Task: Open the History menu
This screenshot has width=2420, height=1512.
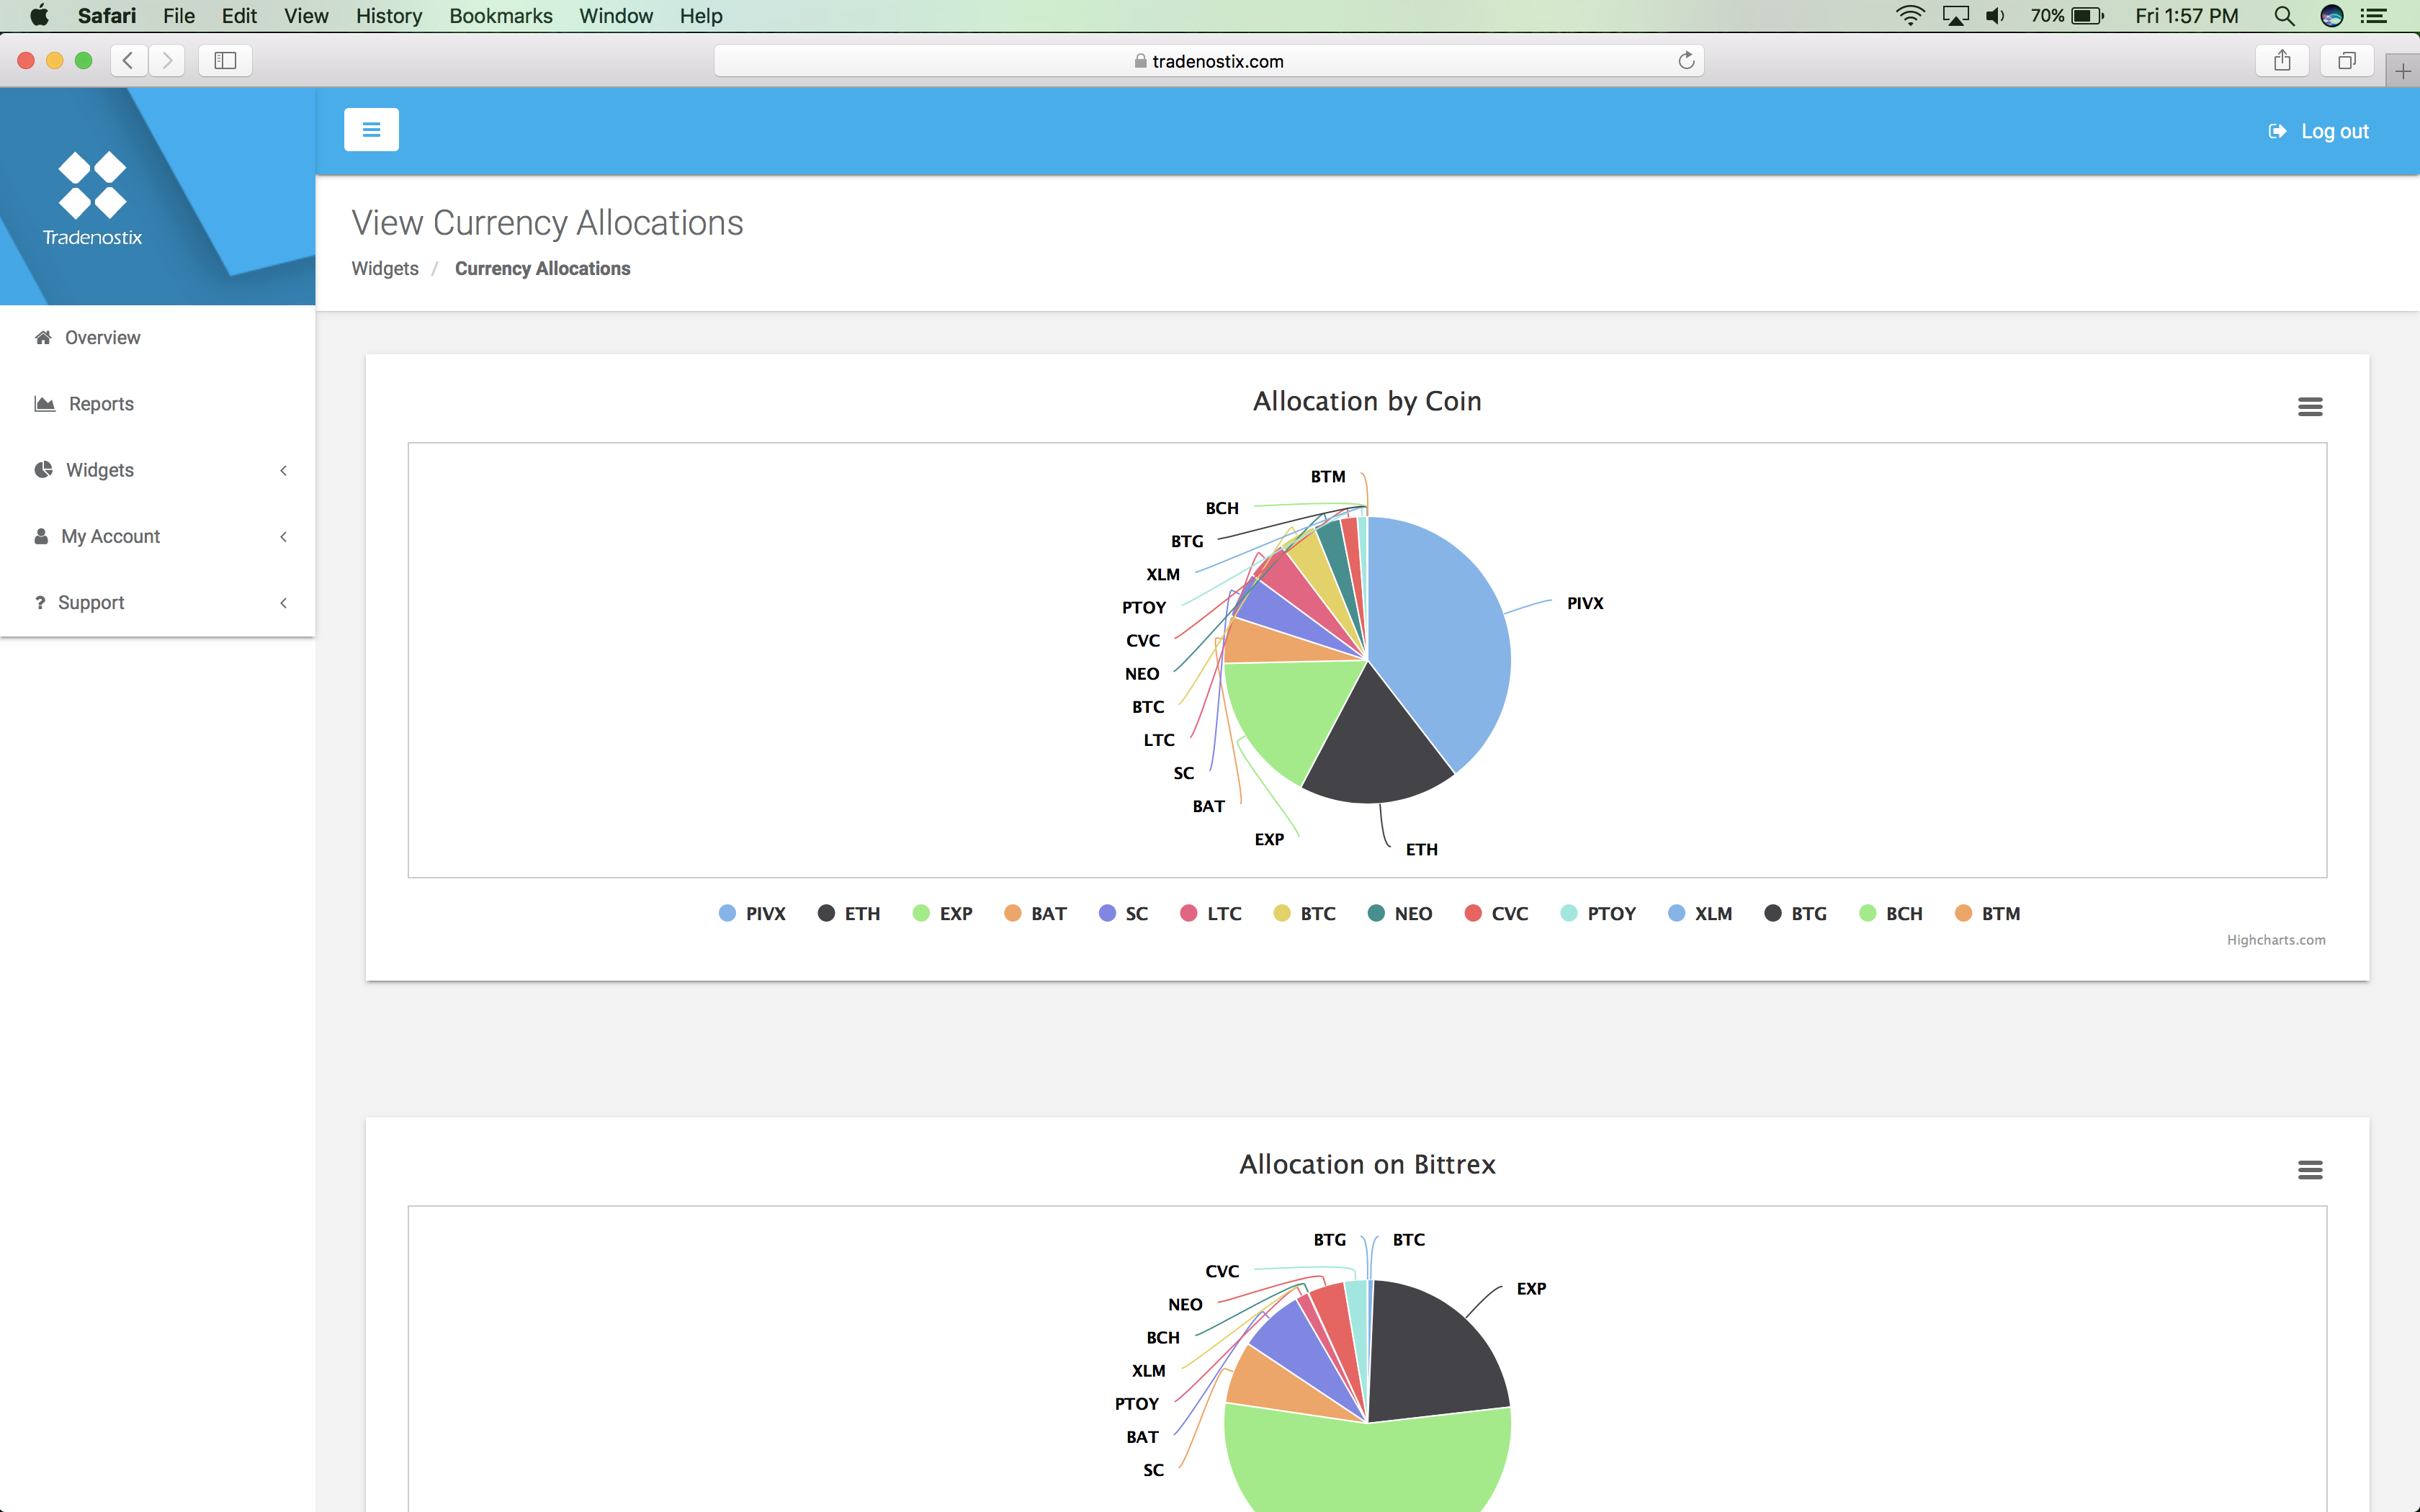Action: coord(389,16)
